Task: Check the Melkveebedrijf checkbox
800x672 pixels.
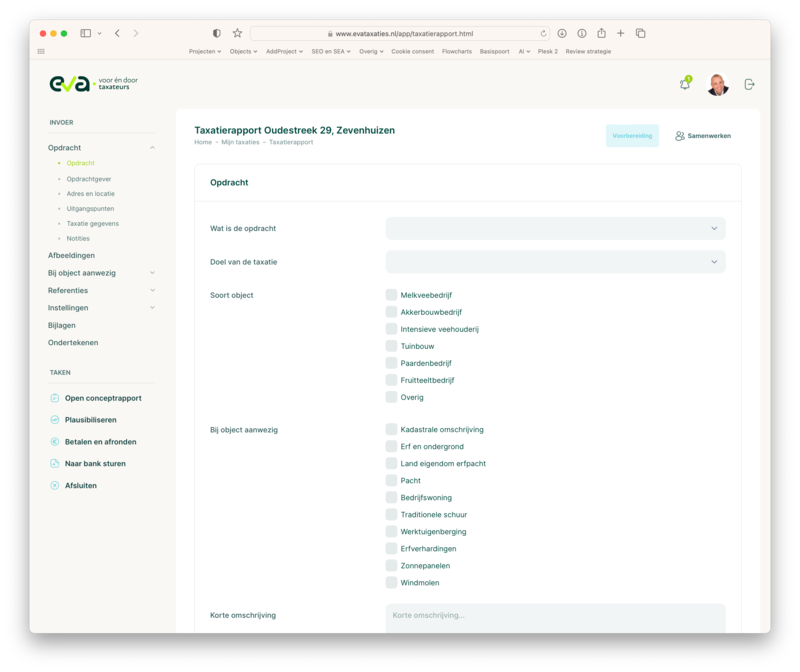Action: pos(391,295)
